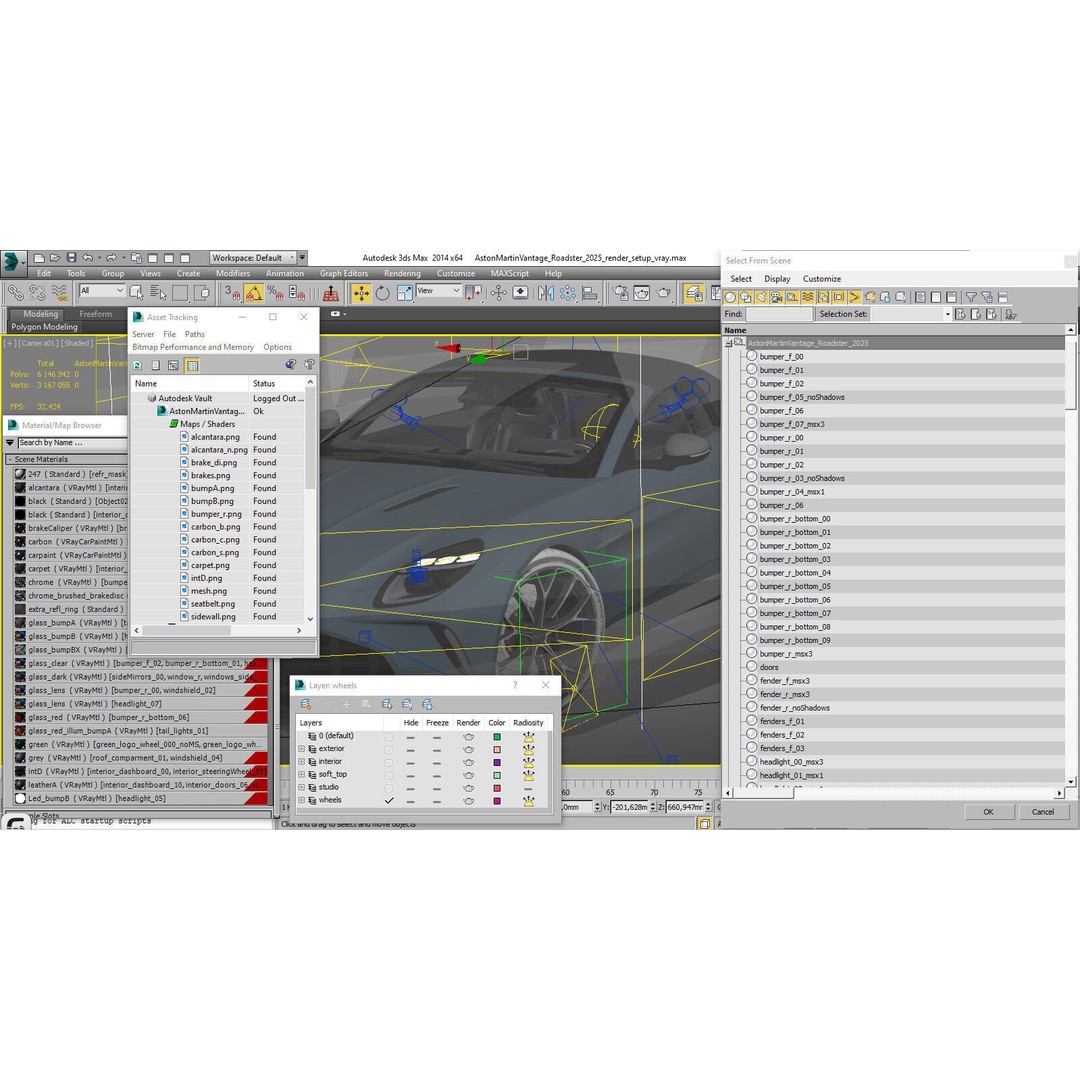This screenshot has width=1080, height=1080.
Task: Click the Unlink Selection icon
Action: coord(37,293)
